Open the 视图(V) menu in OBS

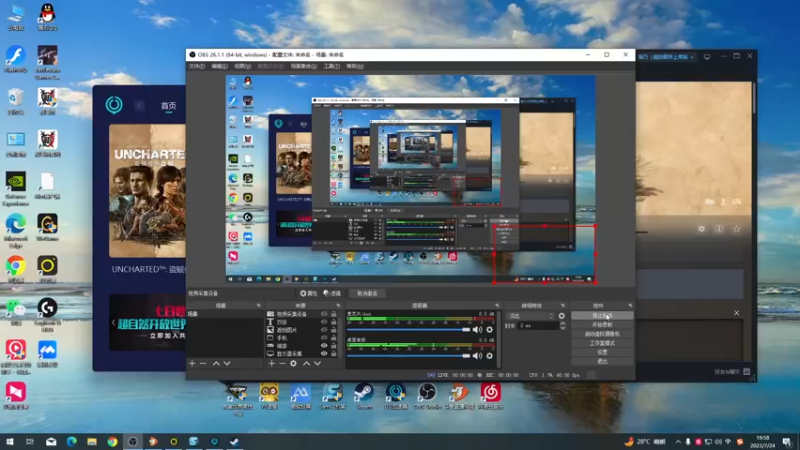point(242,66)
